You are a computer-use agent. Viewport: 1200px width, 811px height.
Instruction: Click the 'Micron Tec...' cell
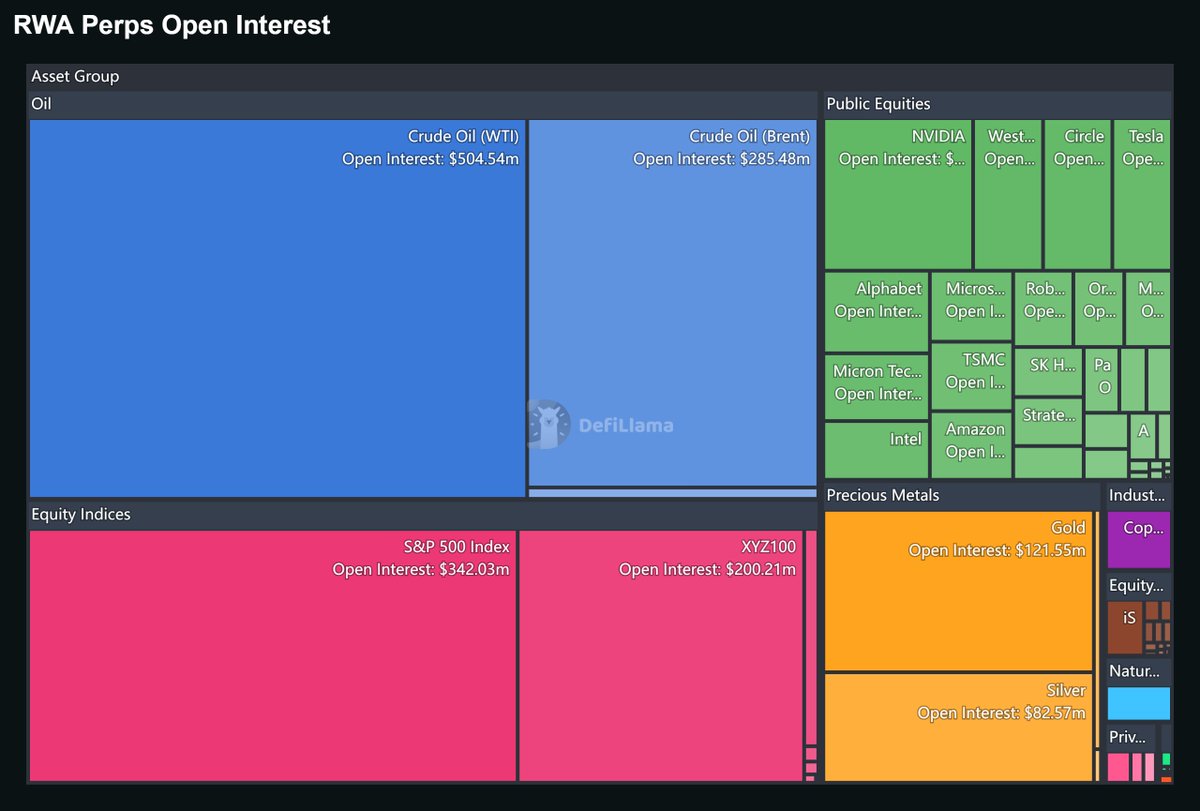pyautogui.click(x=876, y=387)
